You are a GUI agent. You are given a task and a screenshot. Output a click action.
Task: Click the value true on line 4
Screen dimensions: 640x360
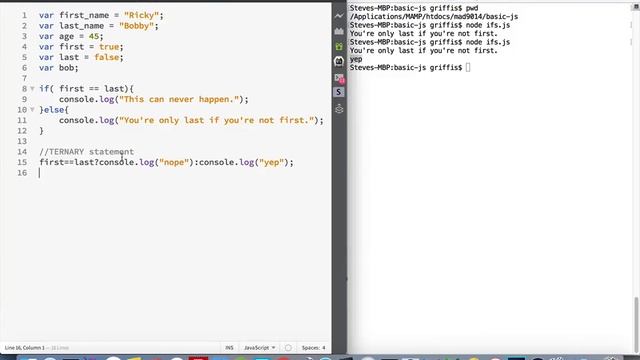click(x=109, y=47)
